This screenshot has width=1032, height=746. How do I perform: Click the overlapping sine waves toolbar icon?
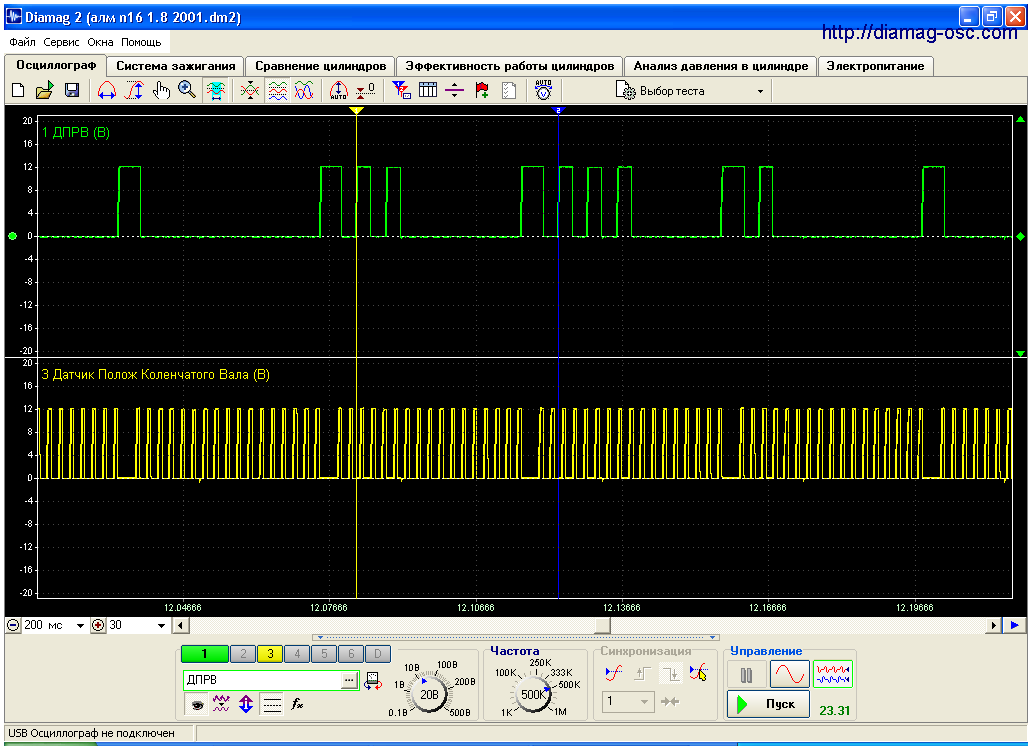pos(304,91)
